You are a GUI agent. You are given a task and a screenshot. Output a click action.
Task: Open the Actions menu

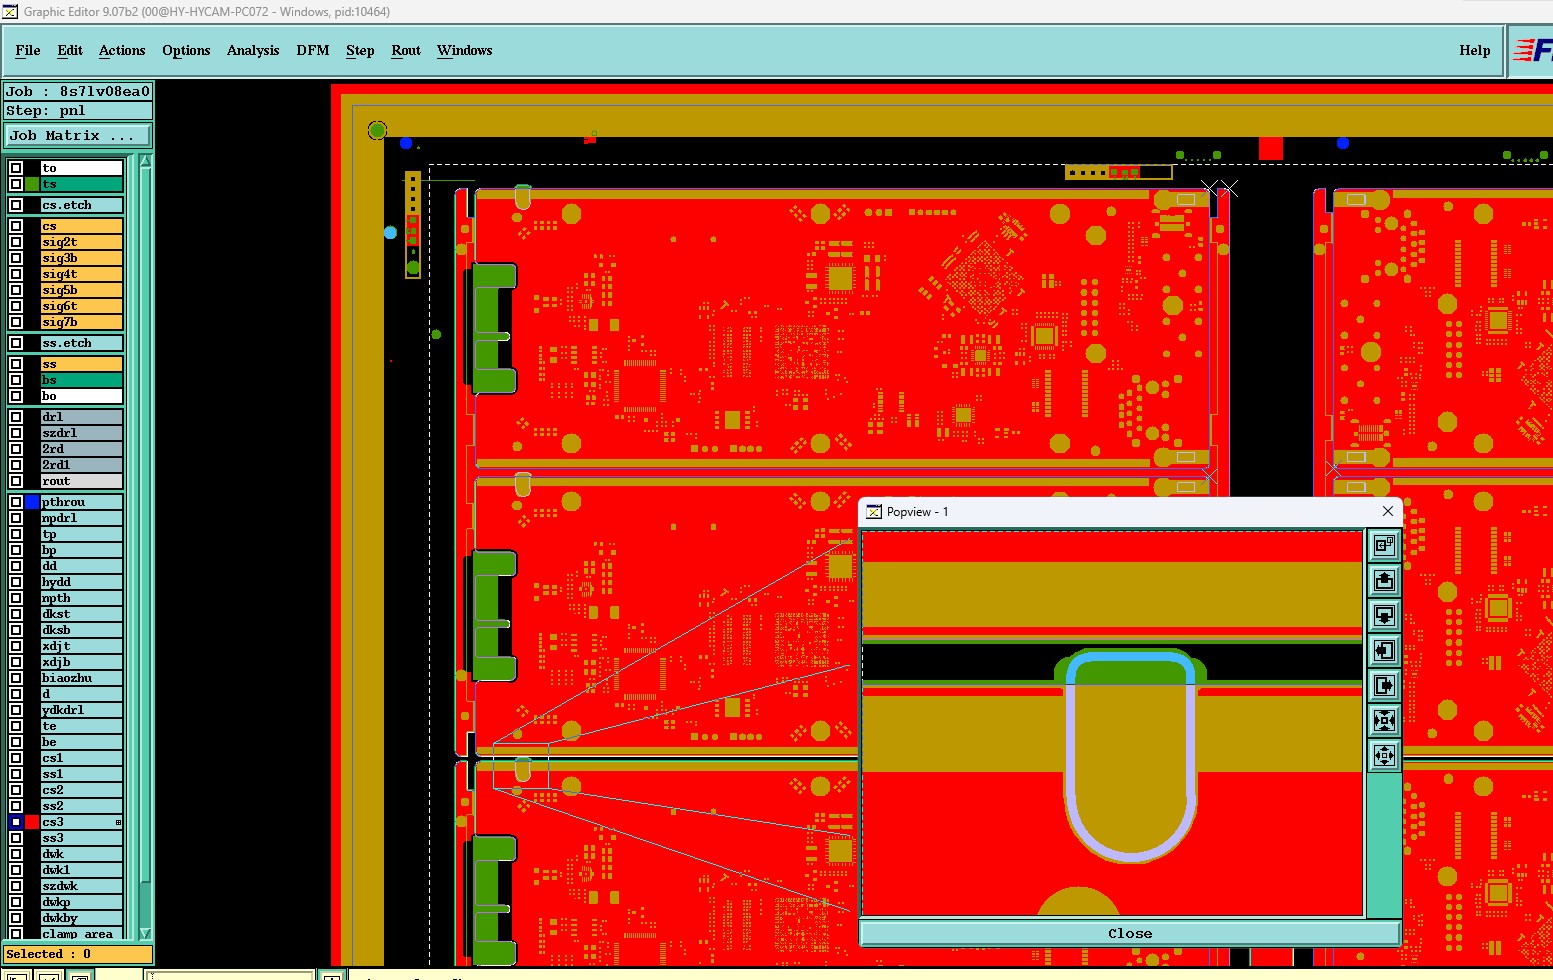click(122, 50)
